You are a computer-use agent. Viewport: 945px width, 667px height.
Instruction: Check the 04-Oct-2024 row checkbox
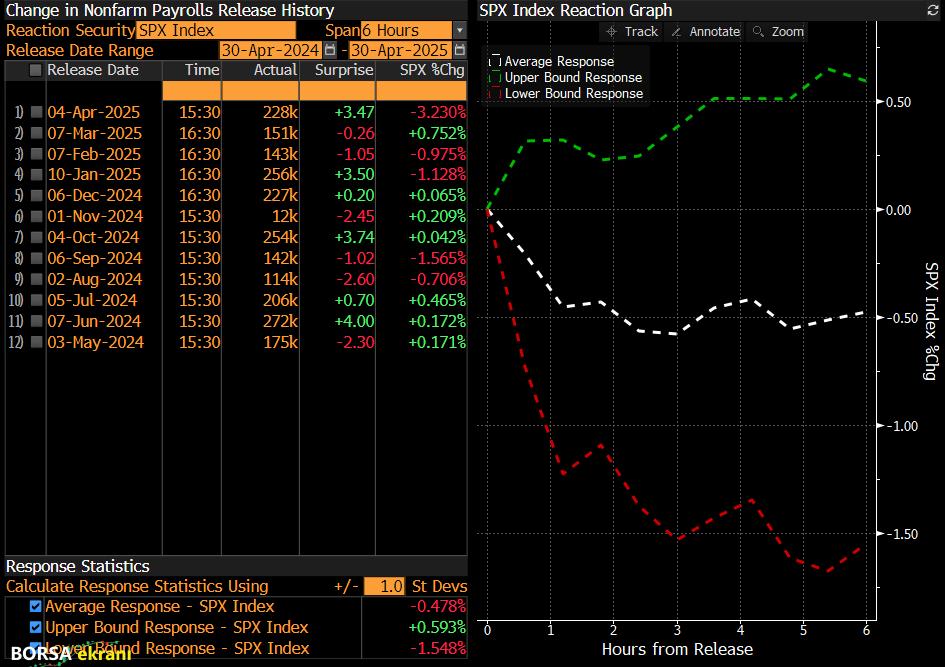[37, 237]
